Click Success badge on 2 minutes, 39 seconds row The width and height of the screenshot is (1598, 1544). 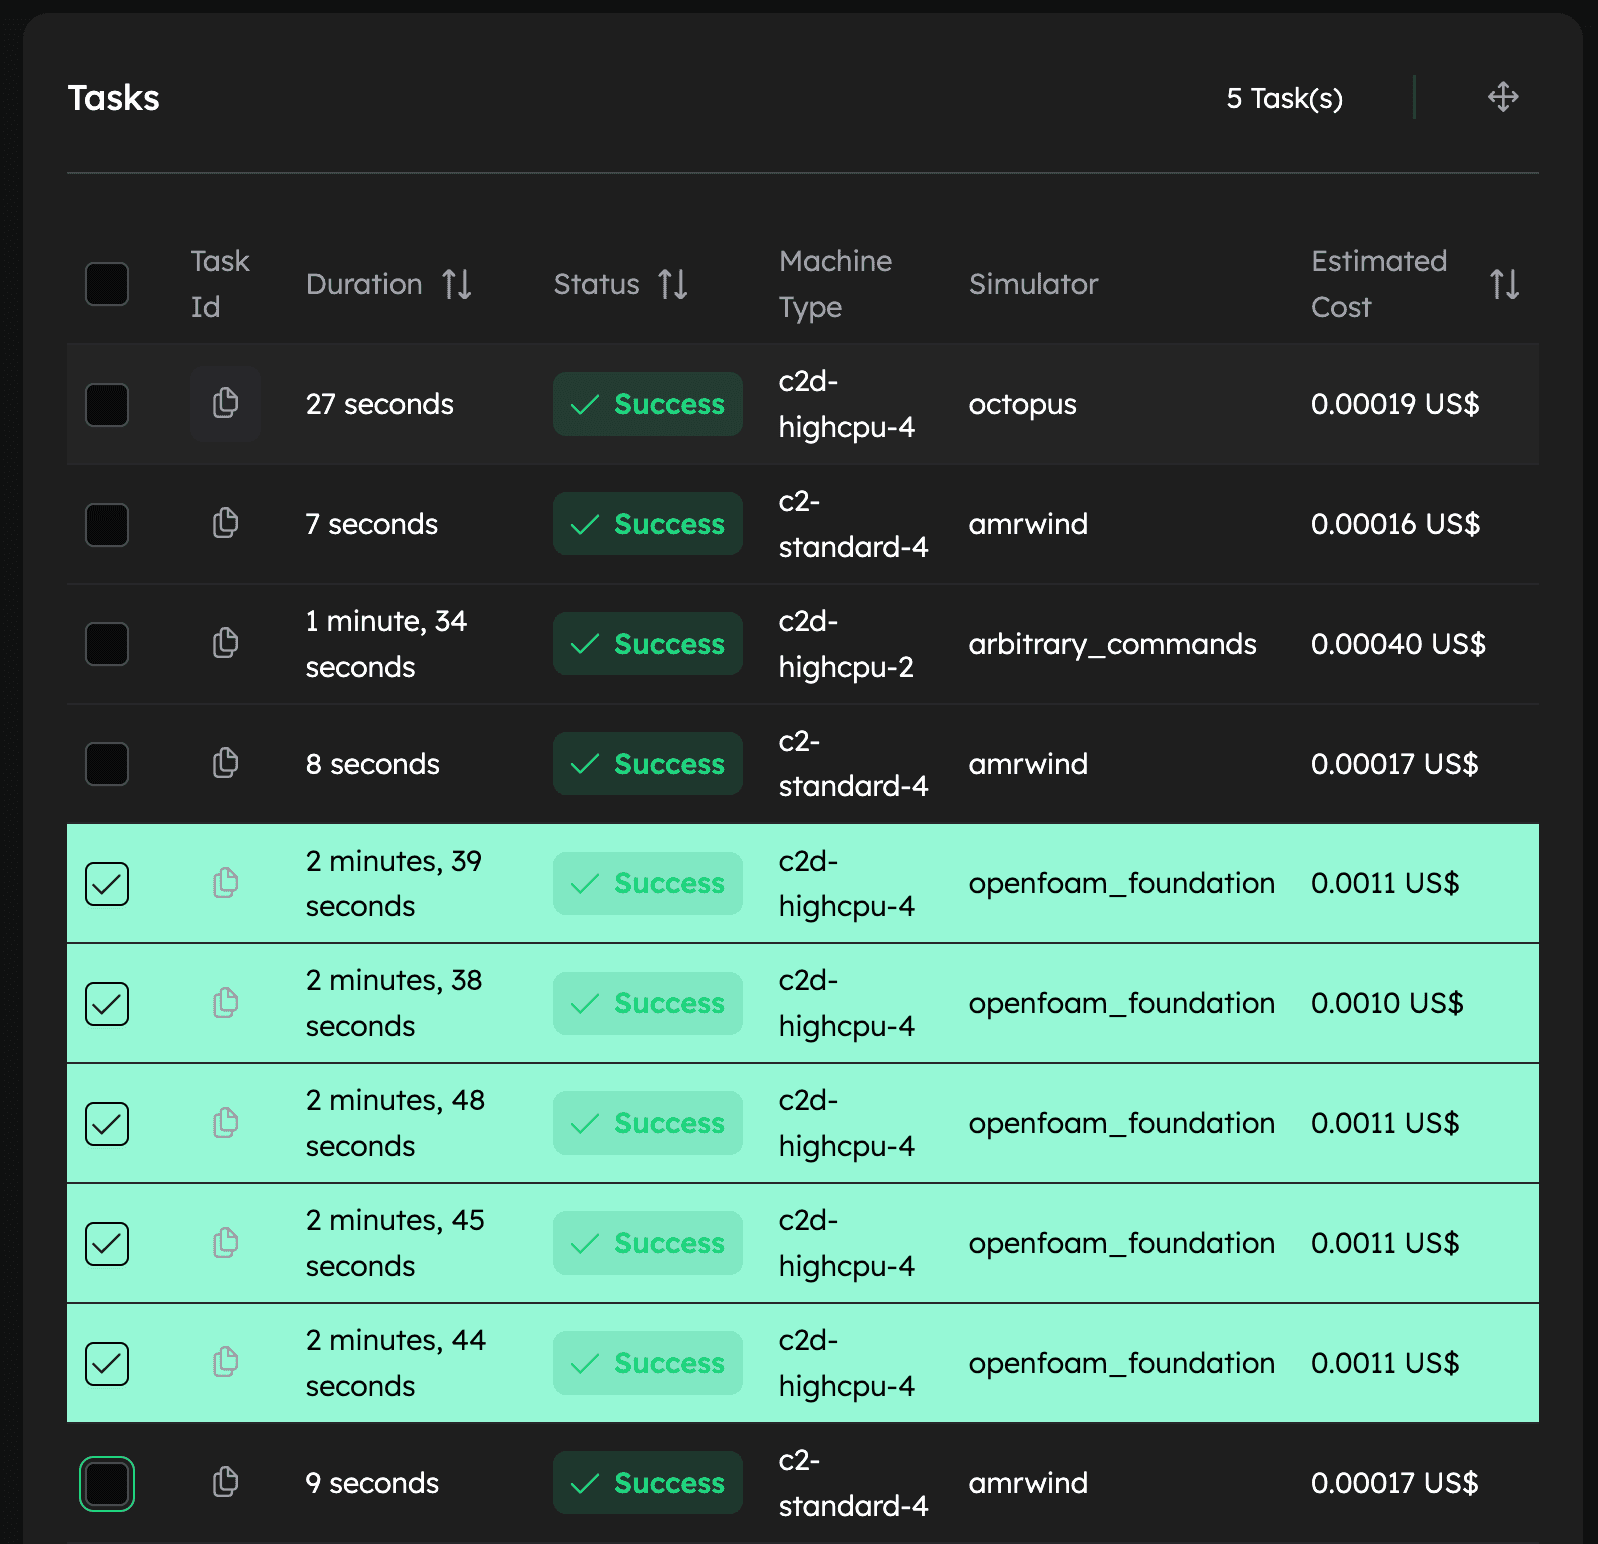click(648, 883)
